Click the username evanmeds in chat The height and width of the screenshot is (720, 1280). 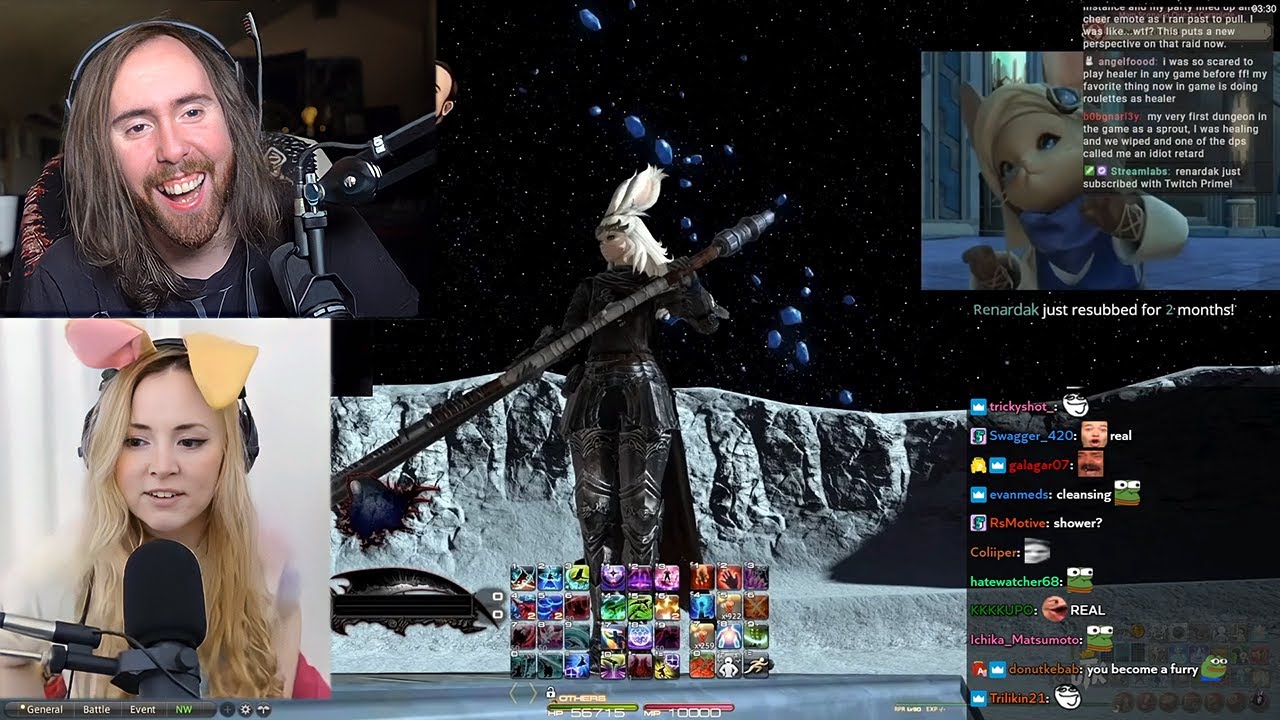(x=1019, y=495)
